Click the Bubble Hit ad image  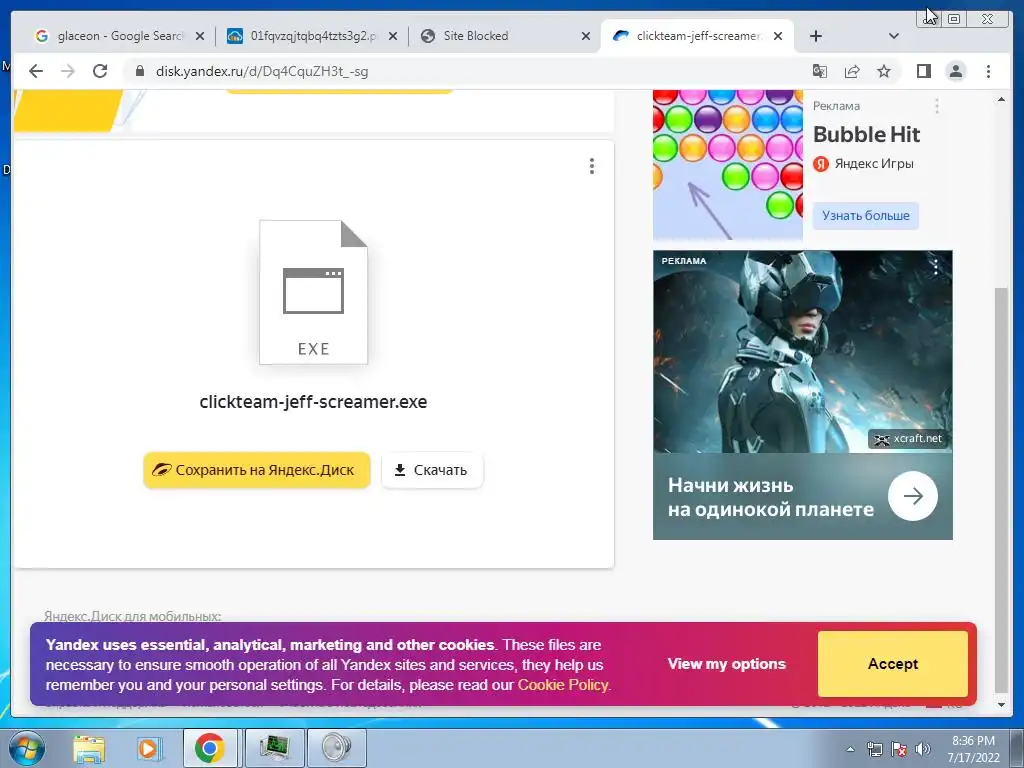[x=728, y=165]
